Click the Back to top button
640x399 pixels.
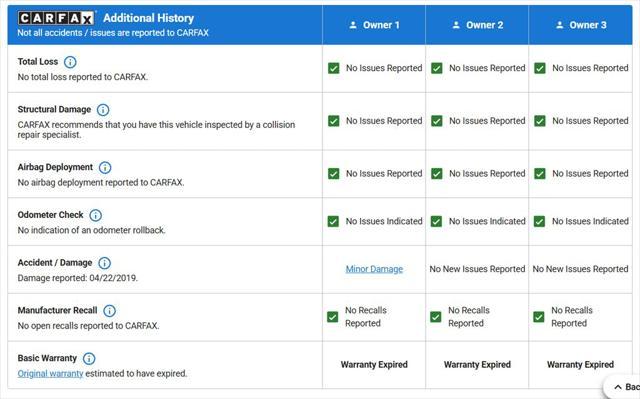[x=622, y=387]
